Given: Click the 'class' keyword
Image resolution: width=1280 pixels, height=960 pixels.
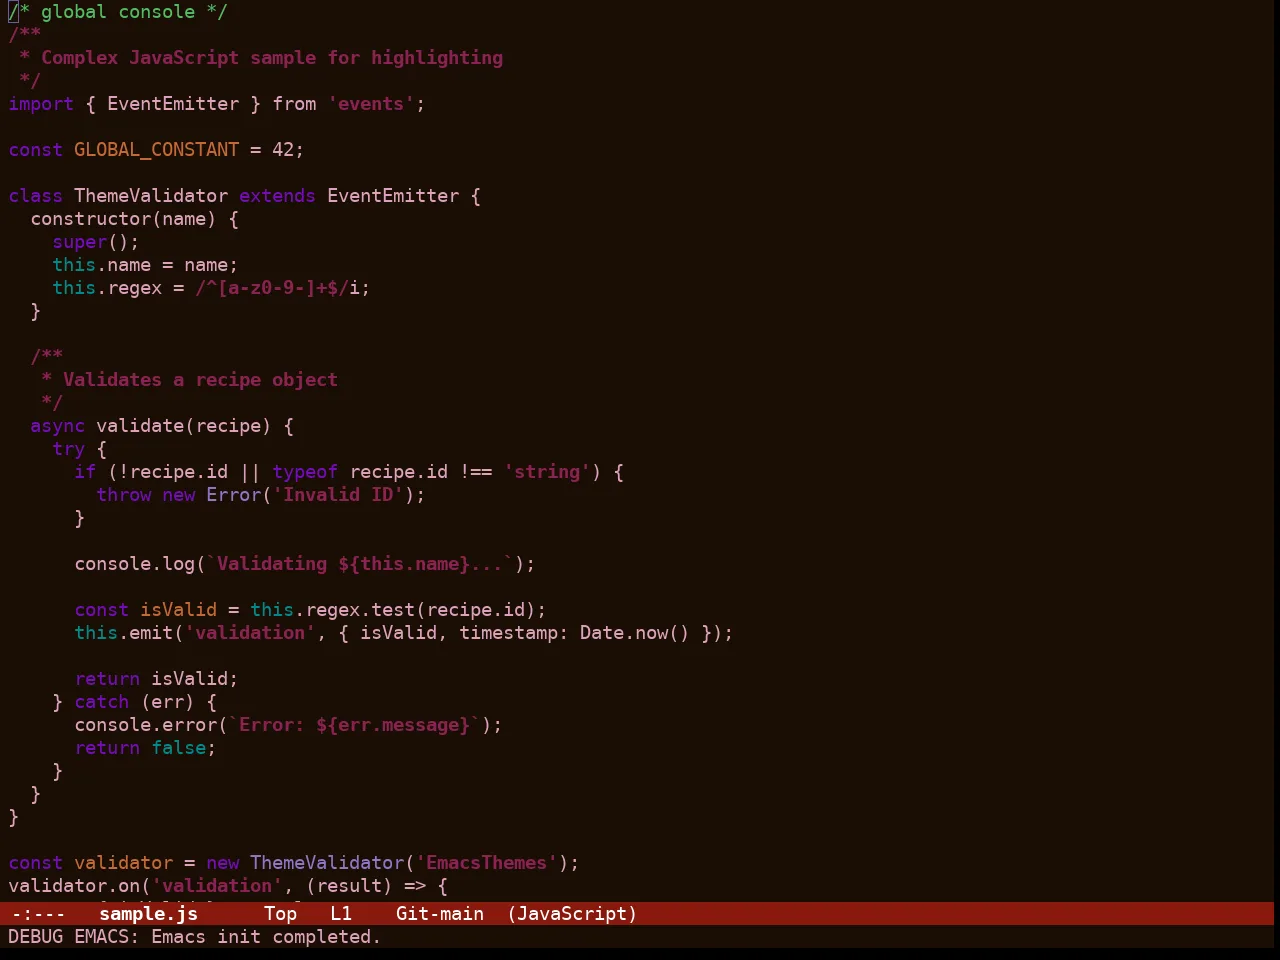Looking at the screenshot, I should pyautogui.click(x=36, y=196).
